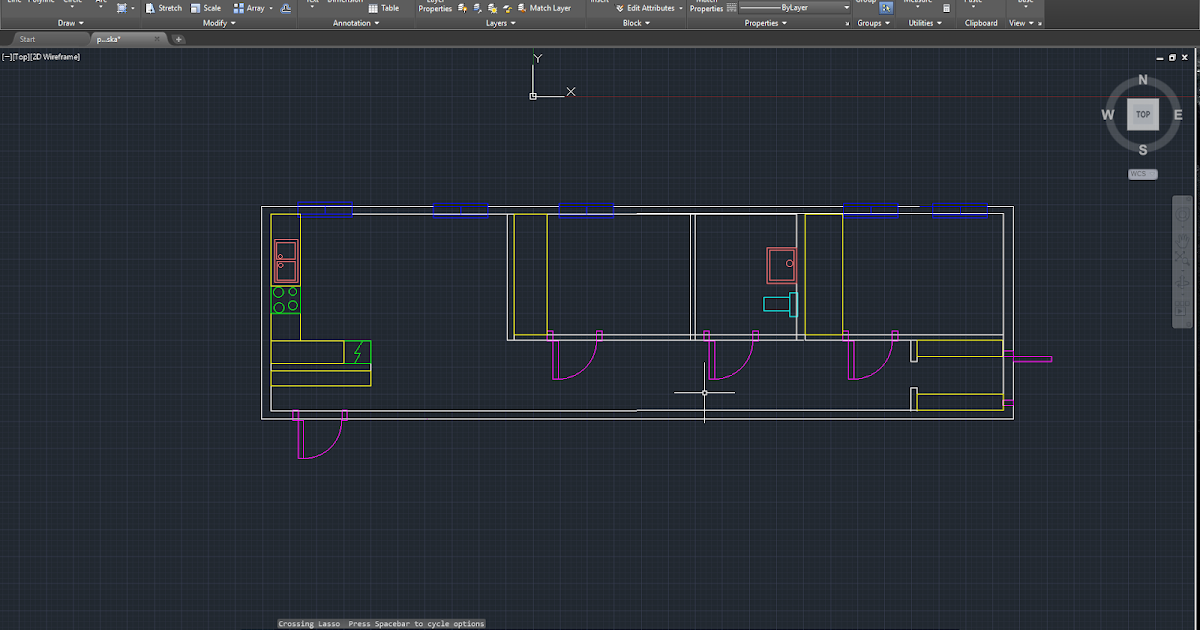Lock a layer with the lock tool
Image resolution: width=1200 pixels, height=630 pixels.
(x=507, y=7)
